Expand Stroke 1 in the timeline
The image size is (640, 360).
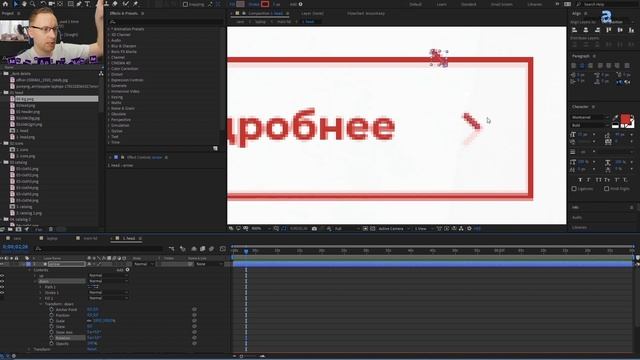[x=41, y=293]
